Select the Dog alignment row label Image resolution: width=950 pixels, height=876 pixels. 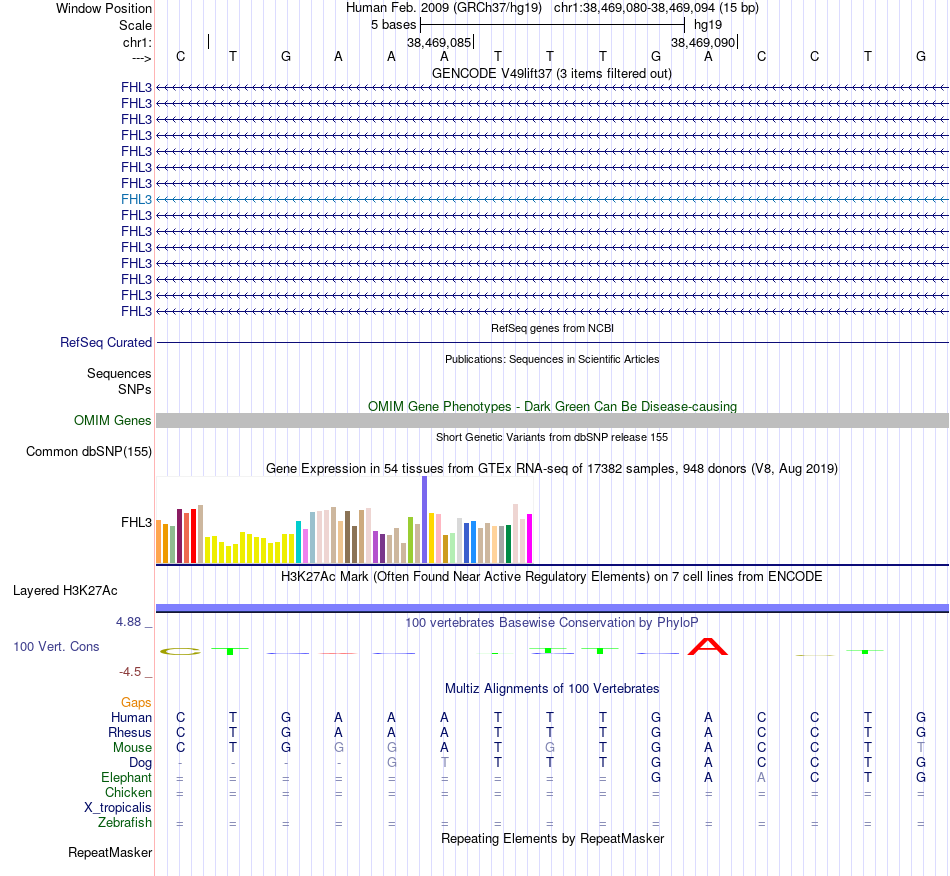coord(140,763)
